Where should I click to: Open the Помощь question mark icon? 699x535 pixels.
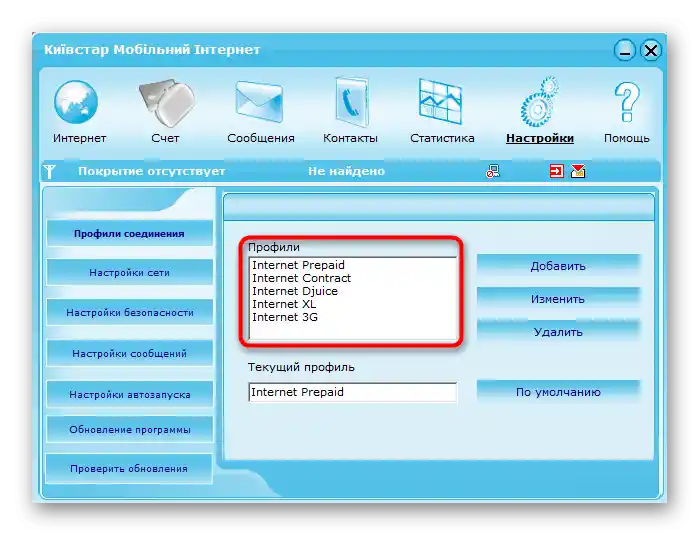pyautogui.click(x=626, y=103)
